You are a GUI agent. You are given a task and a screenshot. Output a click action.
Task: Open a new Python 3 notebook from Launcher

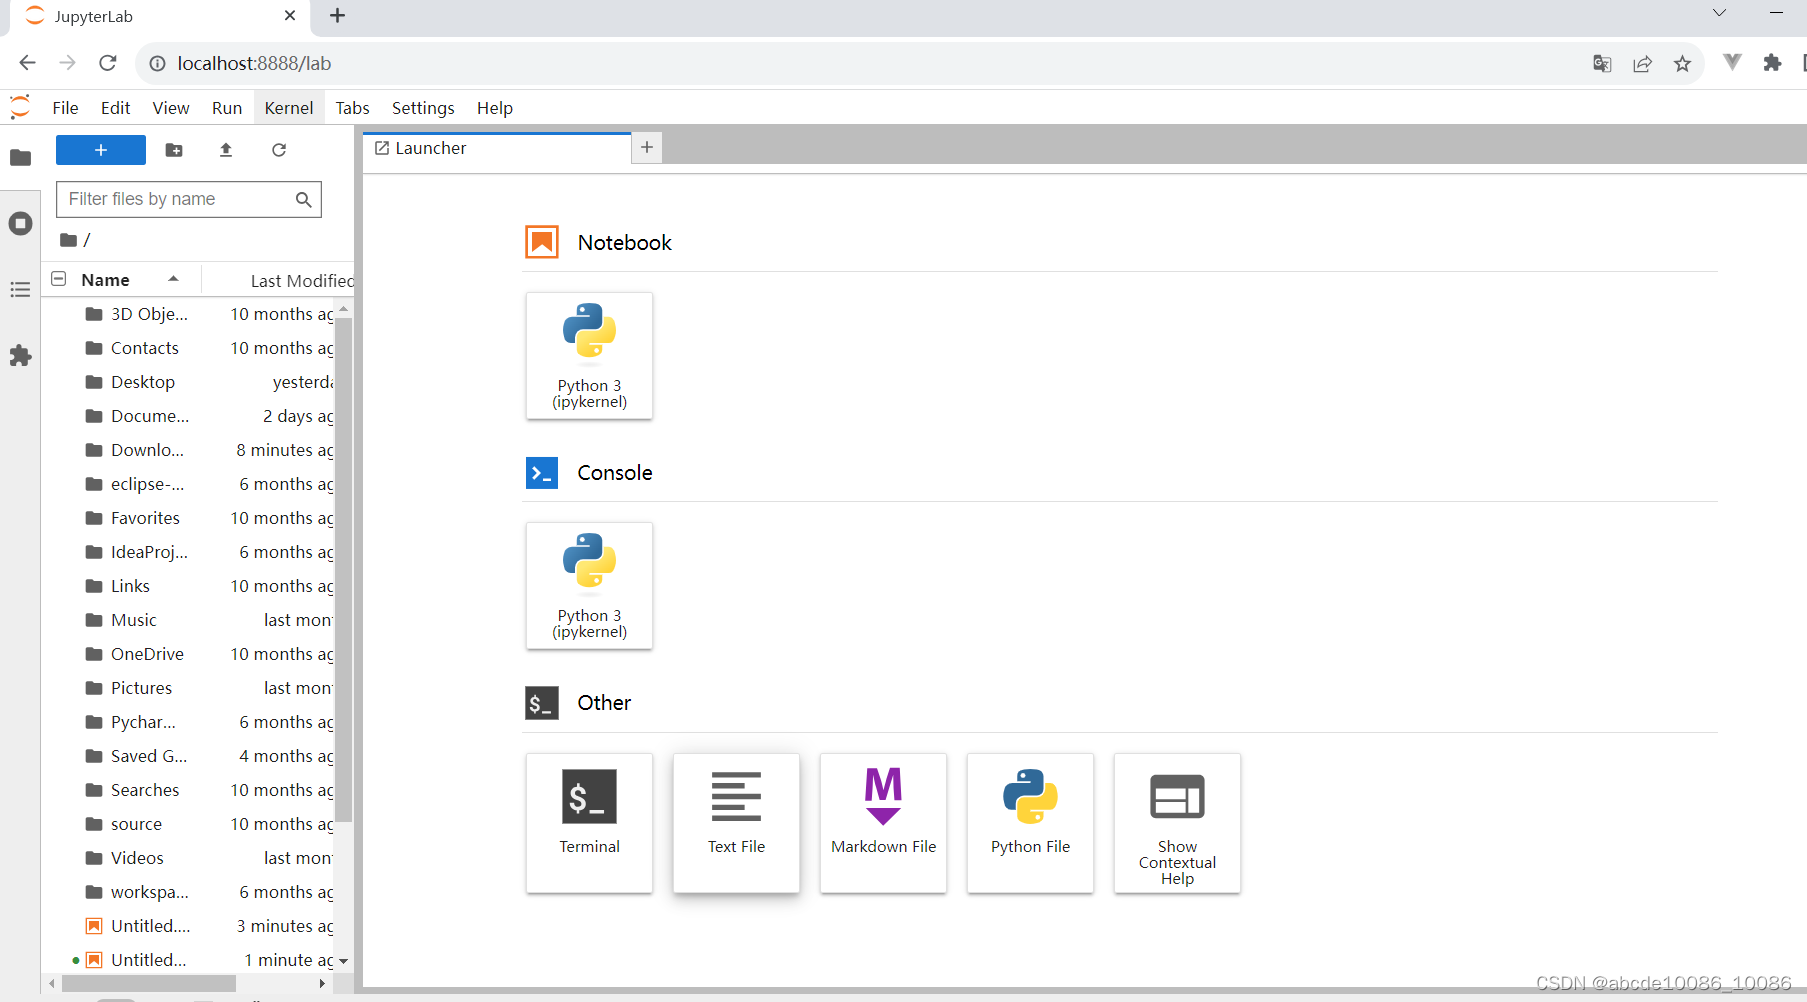click(589, 355)
